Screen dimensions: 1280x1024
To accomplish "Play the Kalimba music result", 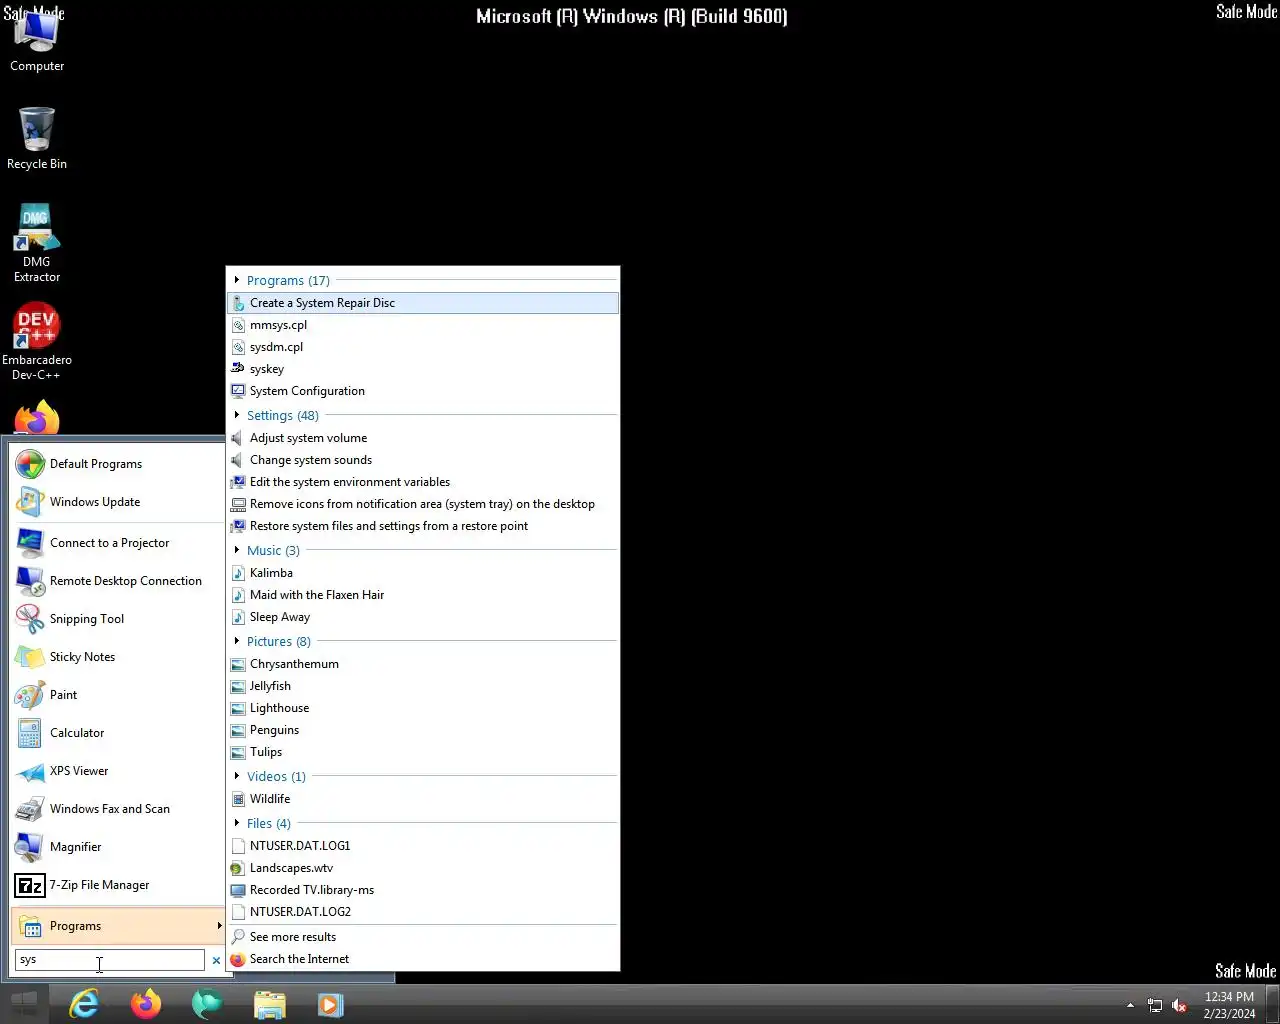I will [423, 573].
